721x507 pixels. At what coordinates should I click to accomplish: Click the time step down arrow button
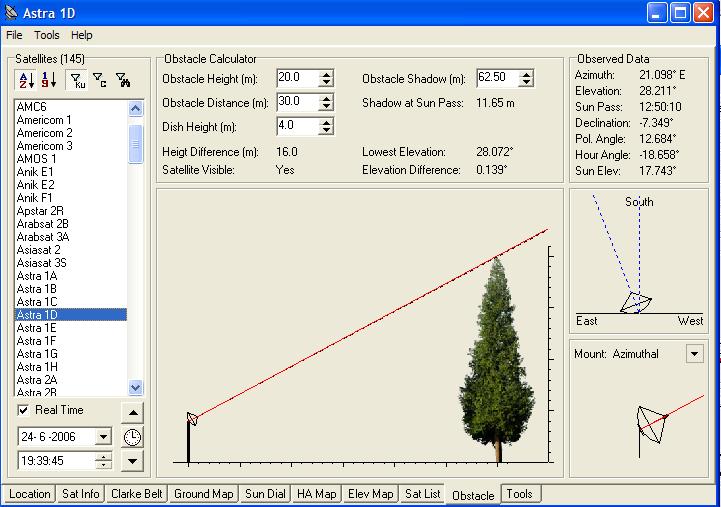tap(132, 461)
